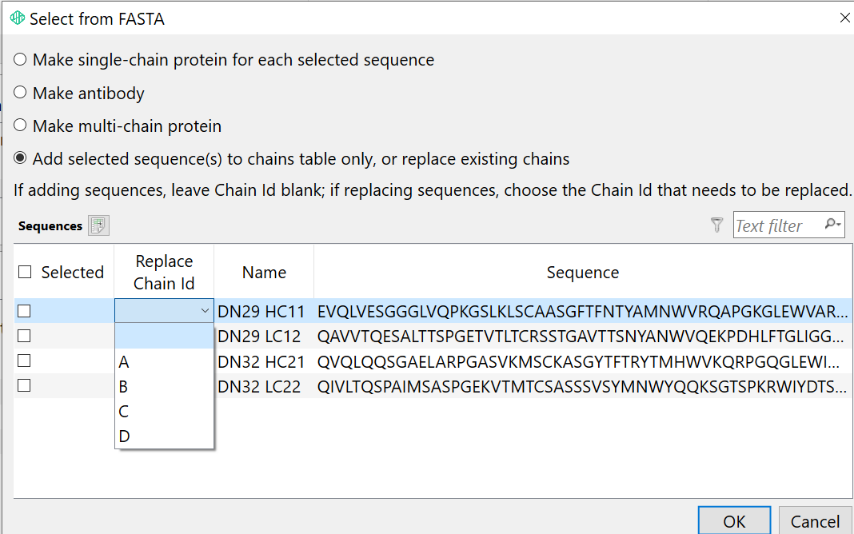The image size is (854, 534).
Task: Select Make multi-chain protein option
Action: tap(20, 125)
